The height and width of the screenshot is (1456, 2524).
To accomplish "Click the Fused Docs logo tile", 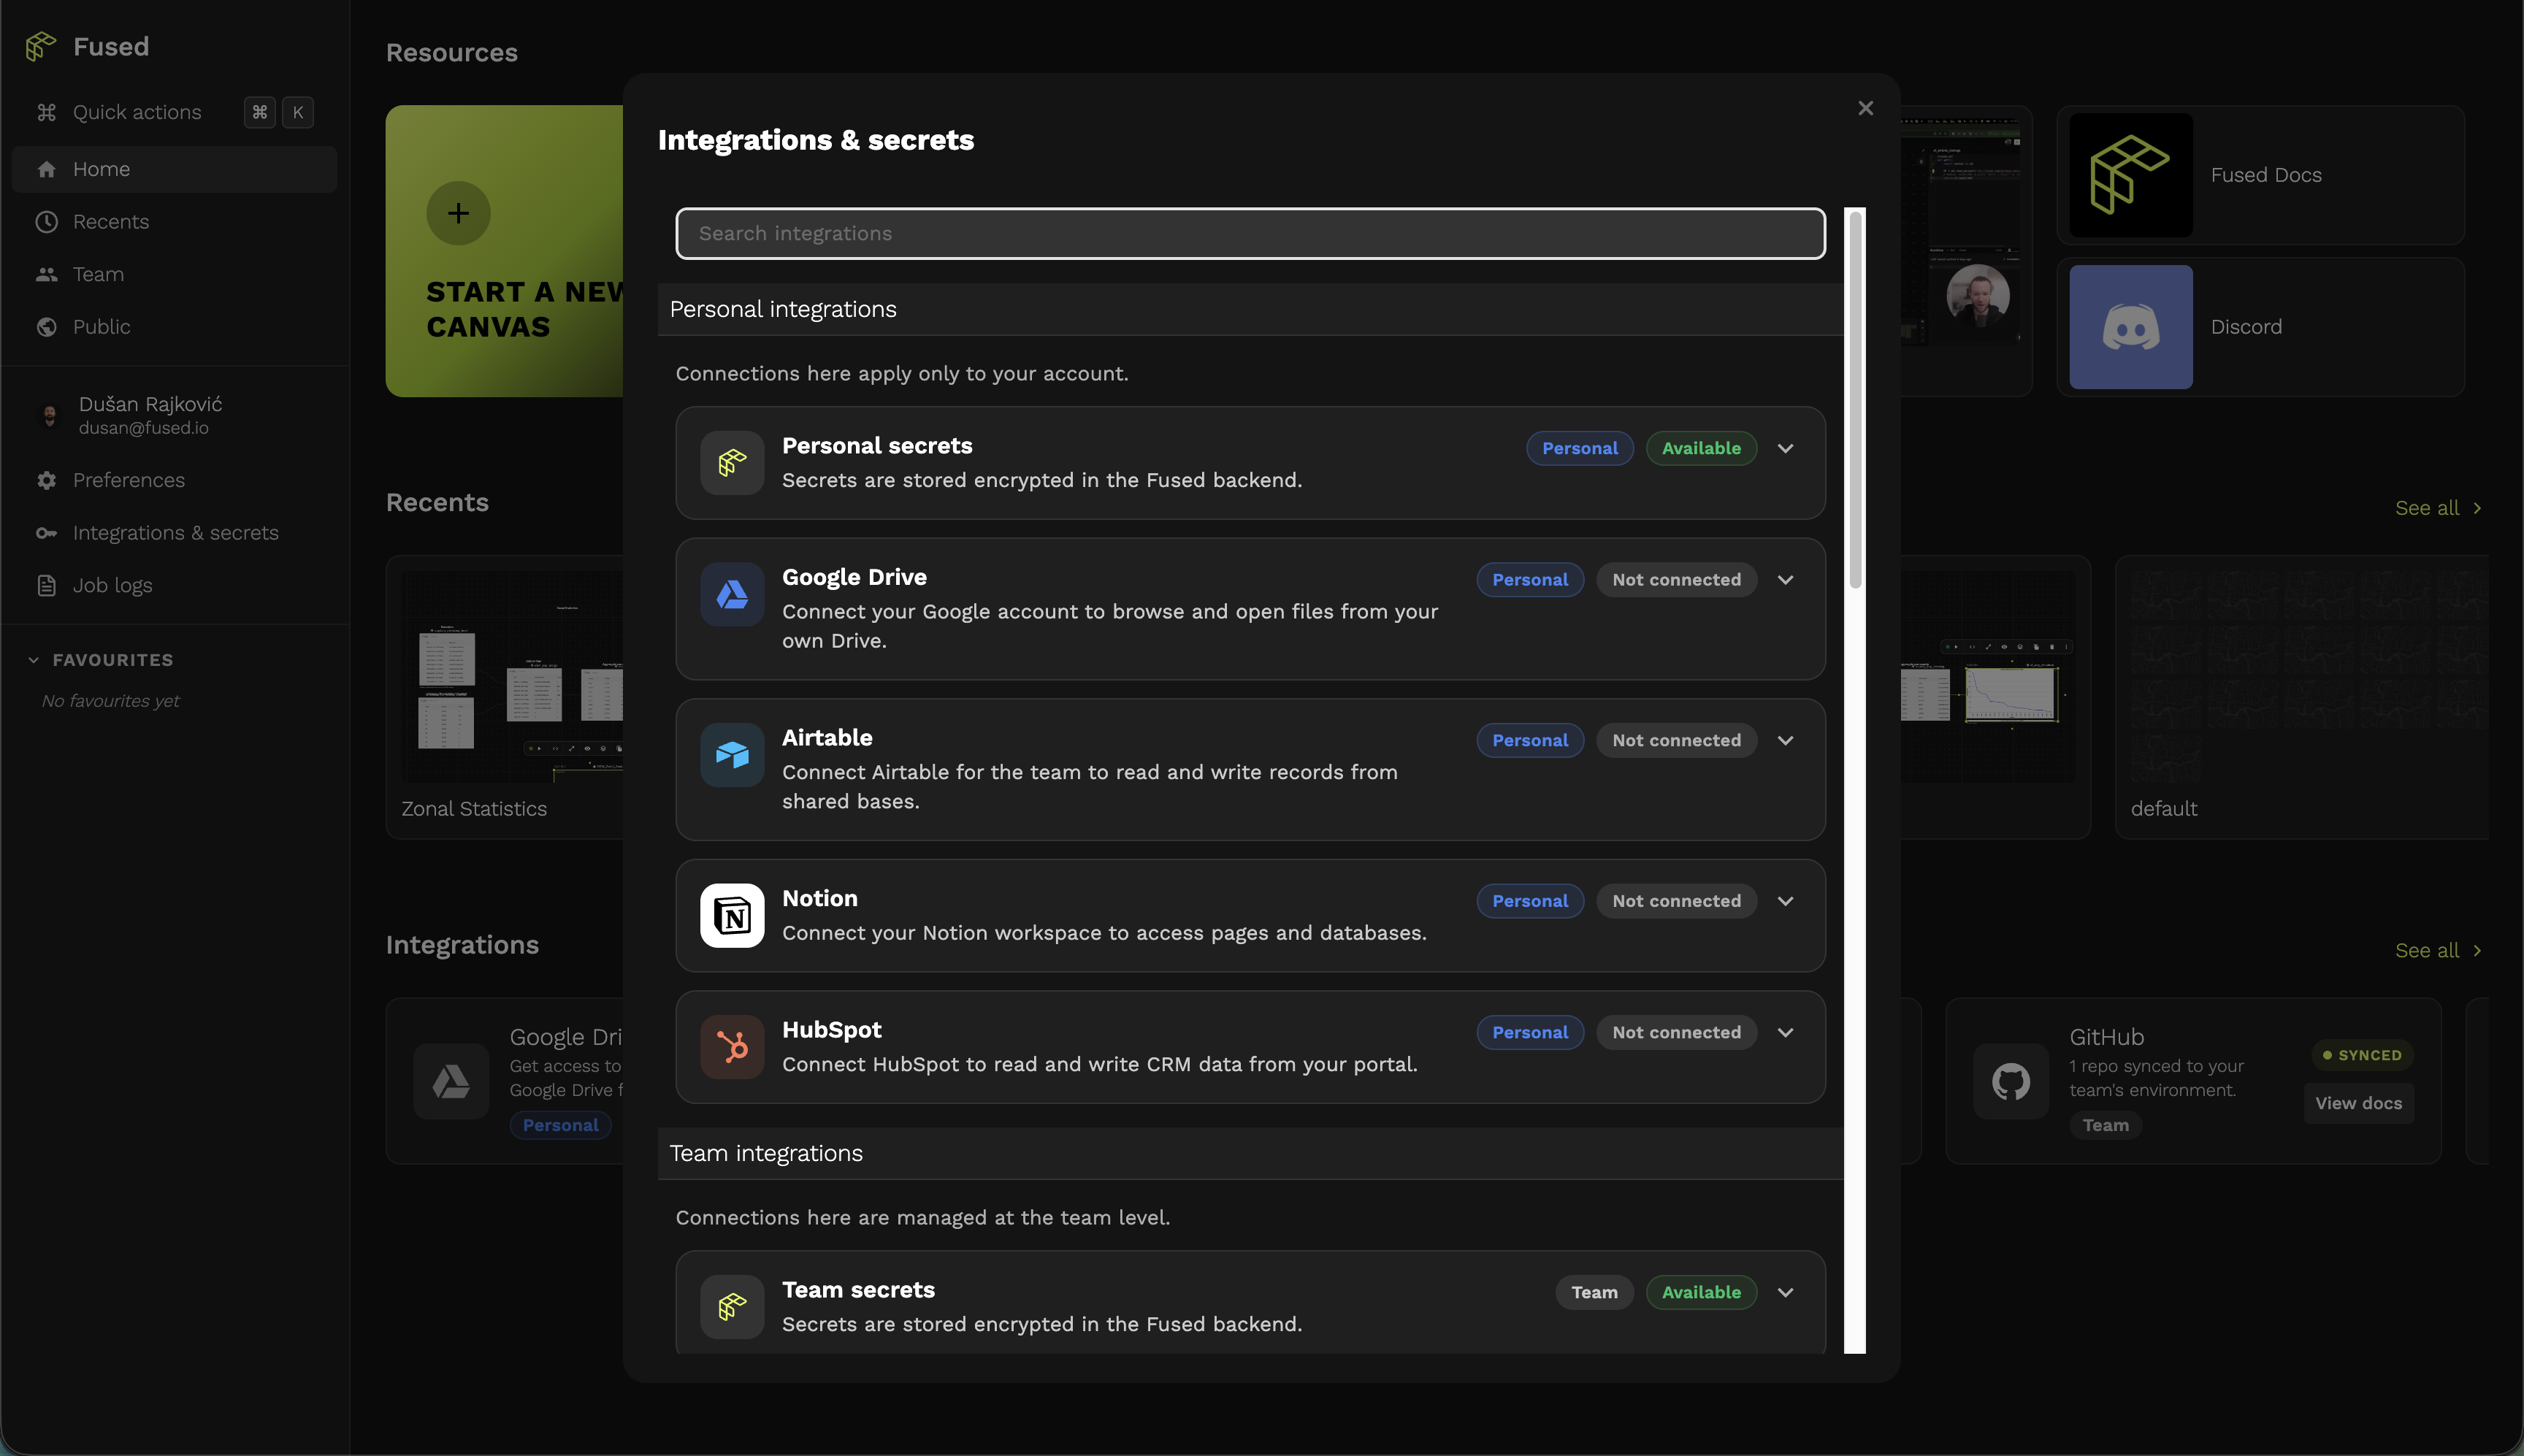I will point(2131,175).
